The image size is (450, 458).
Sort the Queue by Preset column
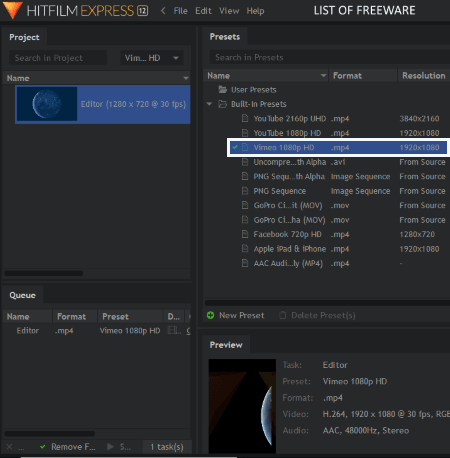pos(130,316)
